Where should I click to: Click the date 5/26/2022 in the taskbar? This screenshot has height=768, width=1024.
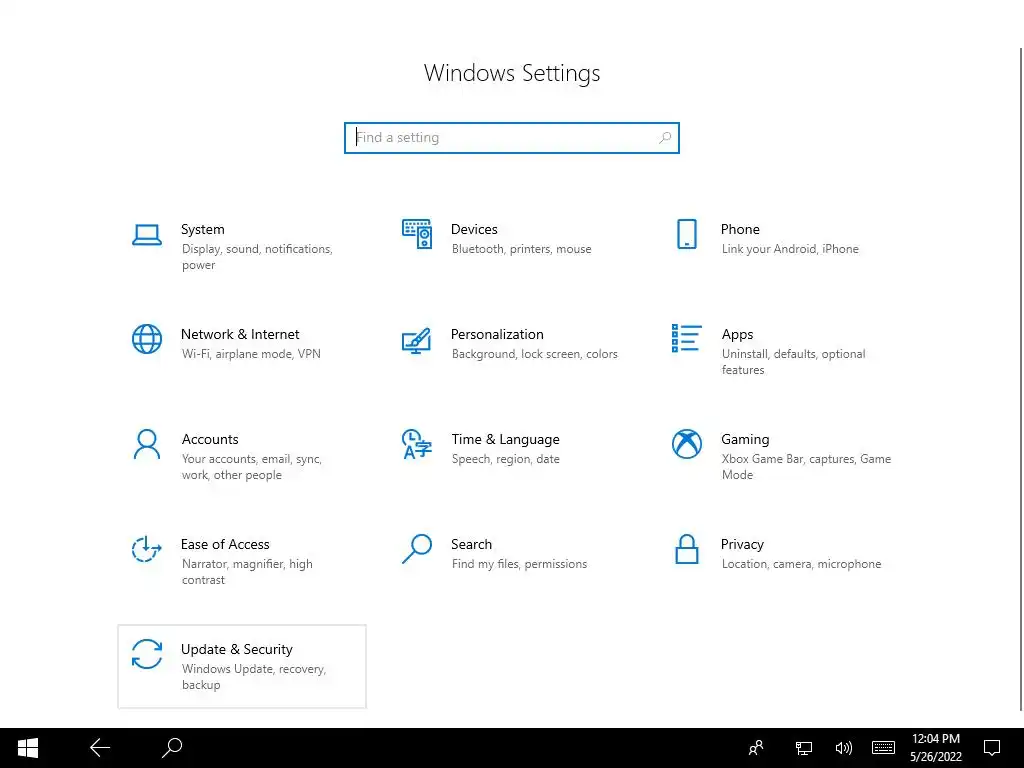click(x=936, y=757)
